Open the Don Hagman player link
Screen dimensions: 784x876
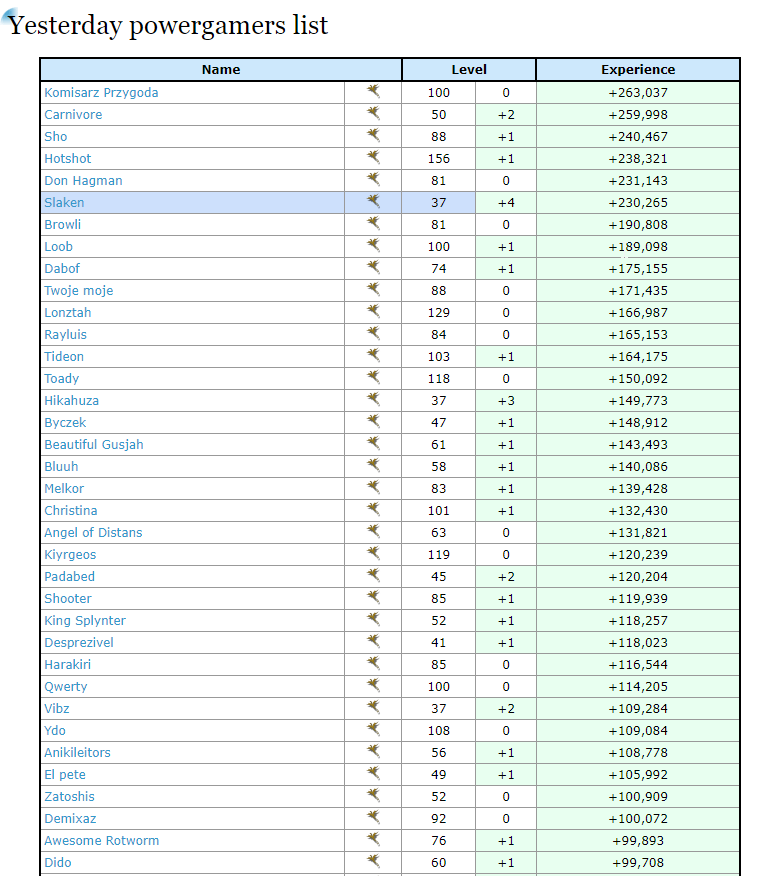click(83, 181)
